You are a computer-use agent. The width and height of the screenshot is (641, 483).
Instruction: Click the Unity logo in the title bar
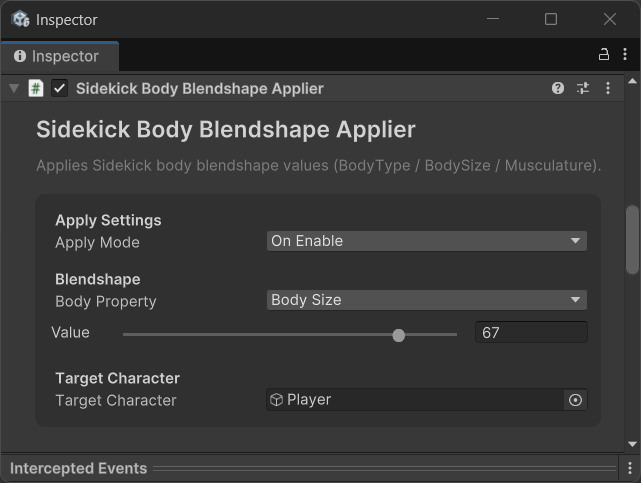pos(20,19)
